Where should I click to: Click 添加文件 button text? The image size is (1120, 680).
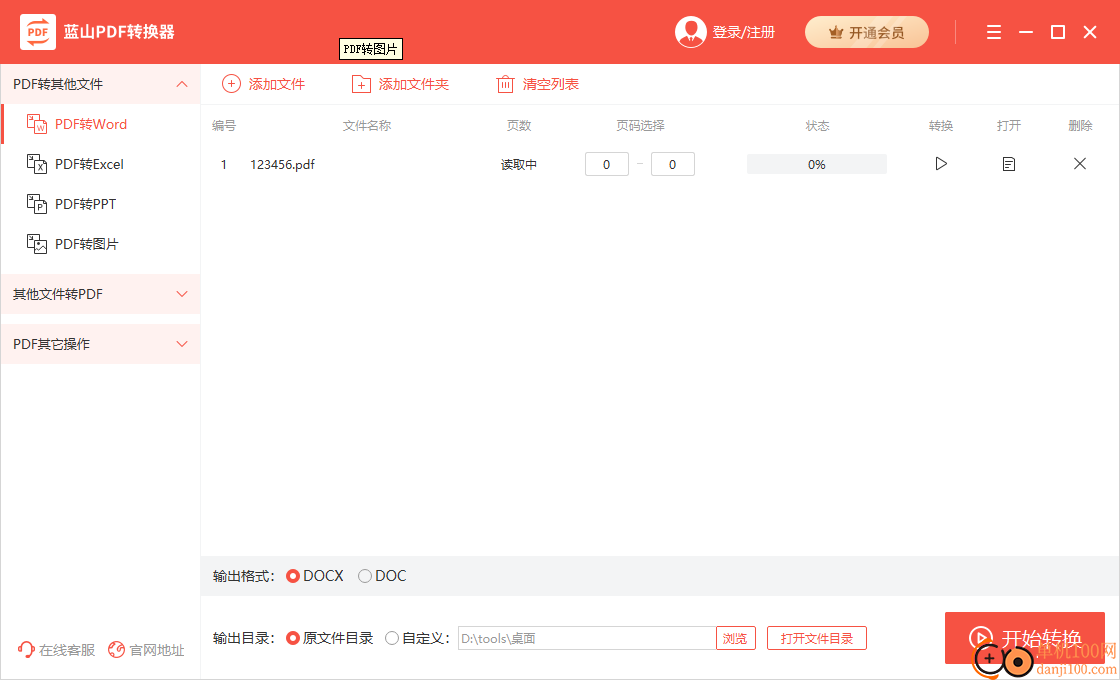click(277, 84)
